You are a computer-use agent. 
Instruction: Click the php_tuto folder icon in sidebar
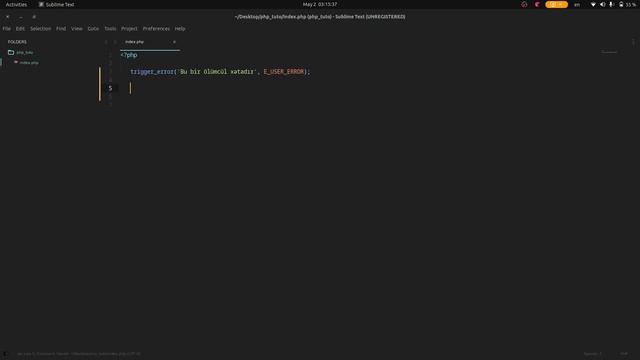[11, 52]
